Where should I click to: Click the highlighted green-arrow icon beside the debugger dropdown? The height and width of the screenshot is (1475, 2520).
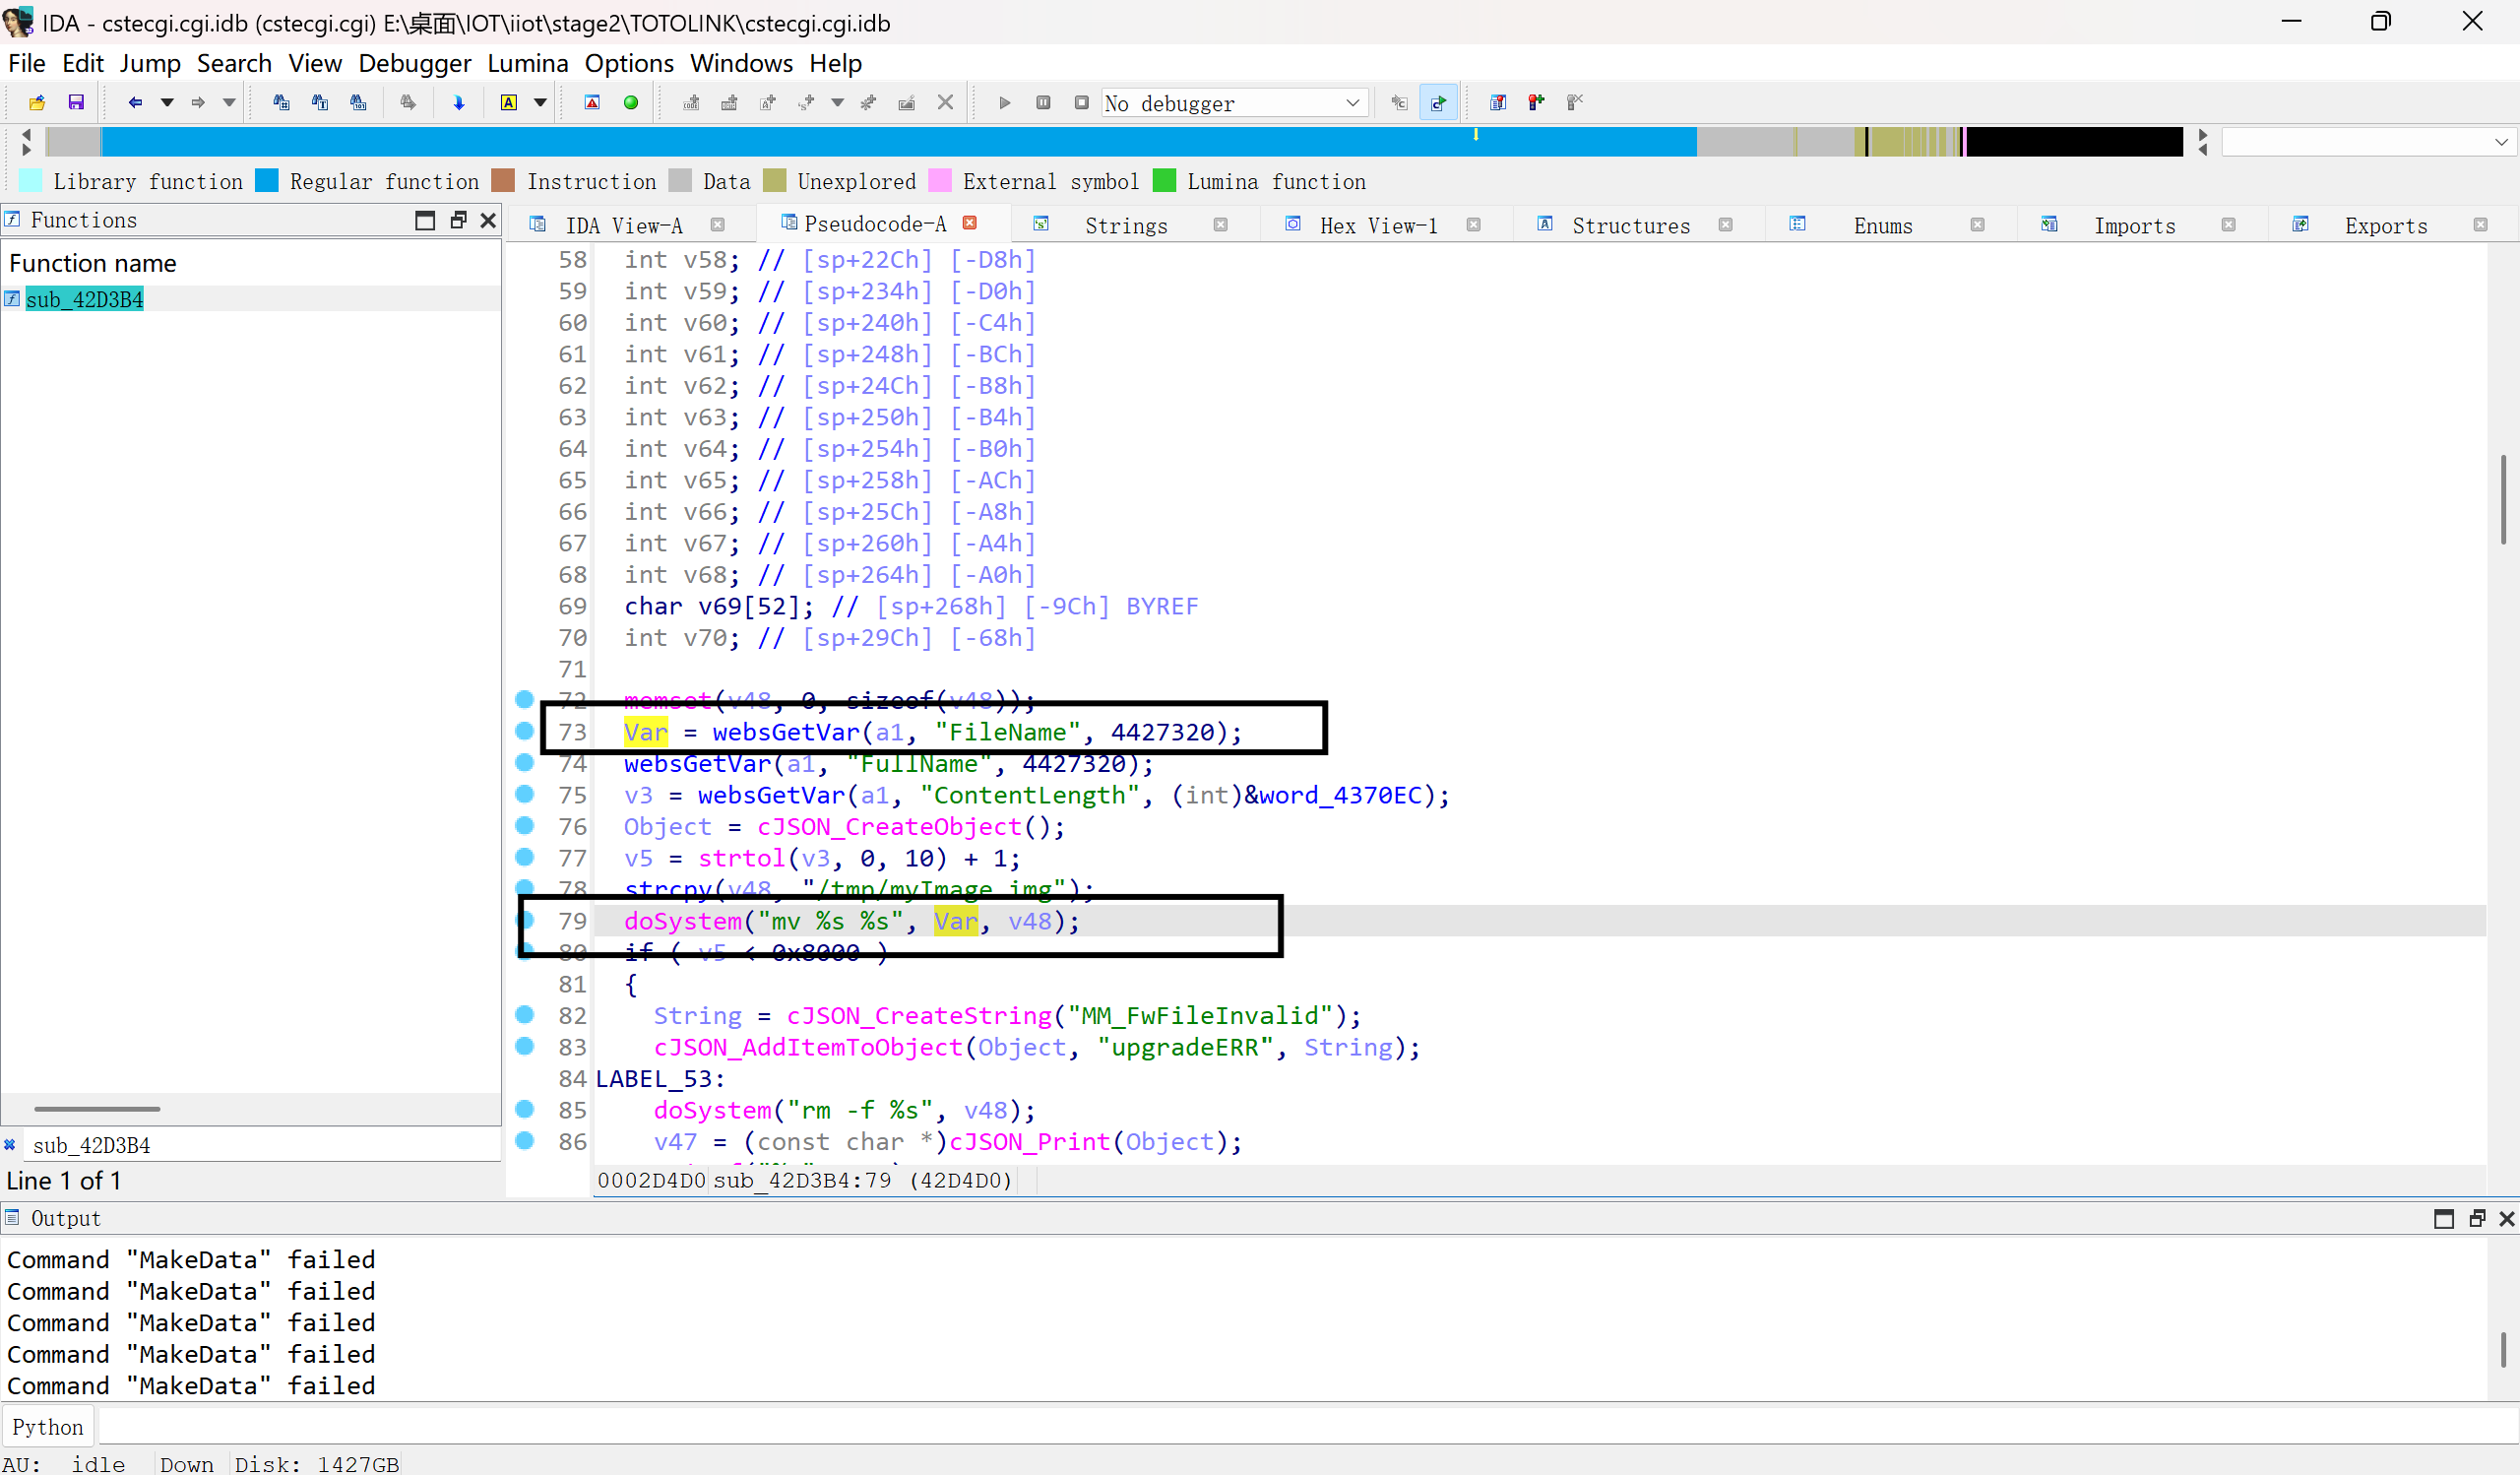click(x=1438, y=102)
